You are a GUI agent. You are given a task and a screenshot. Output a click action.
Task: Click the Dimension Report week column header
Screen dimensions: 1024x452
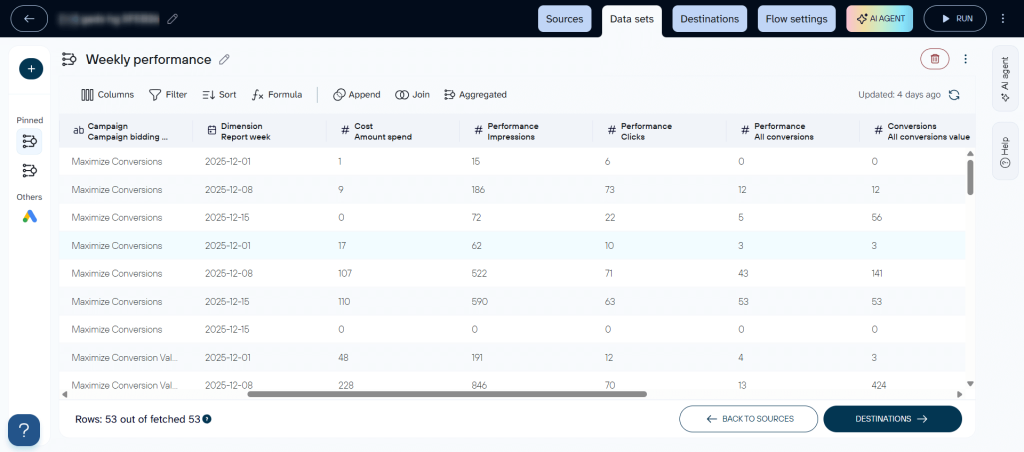point(259,131)
